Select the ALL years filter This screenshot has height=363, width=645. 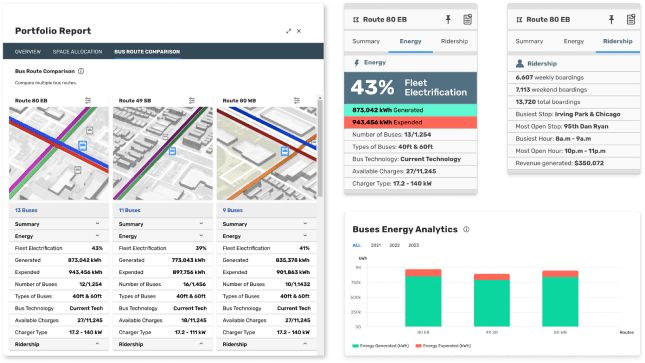pos(357,245)
